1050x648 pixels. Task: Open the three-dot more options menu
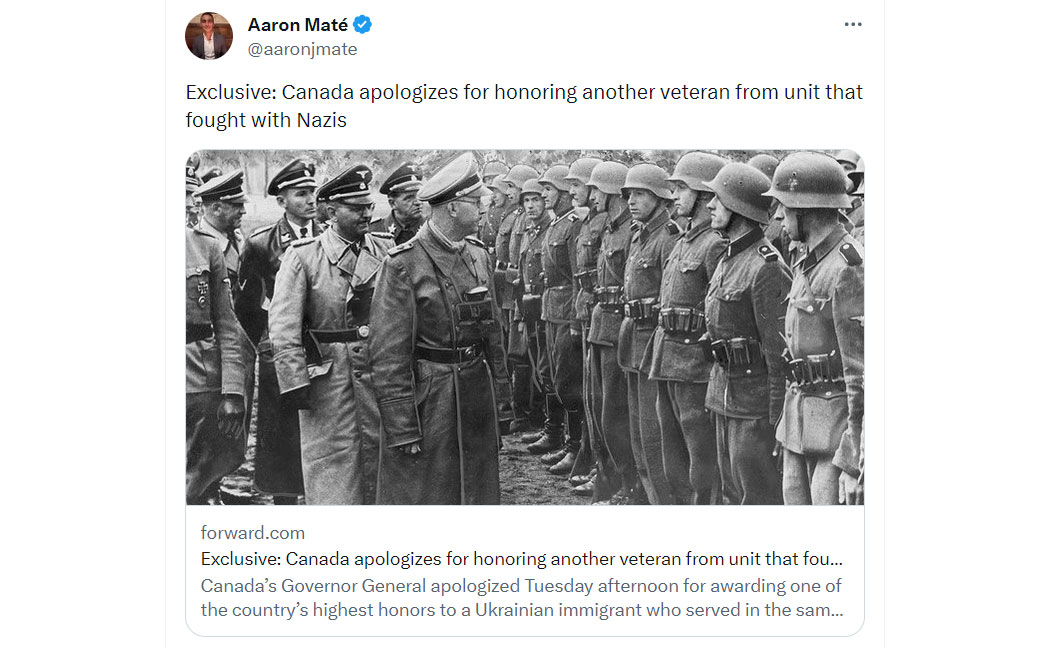click(852, 24)
